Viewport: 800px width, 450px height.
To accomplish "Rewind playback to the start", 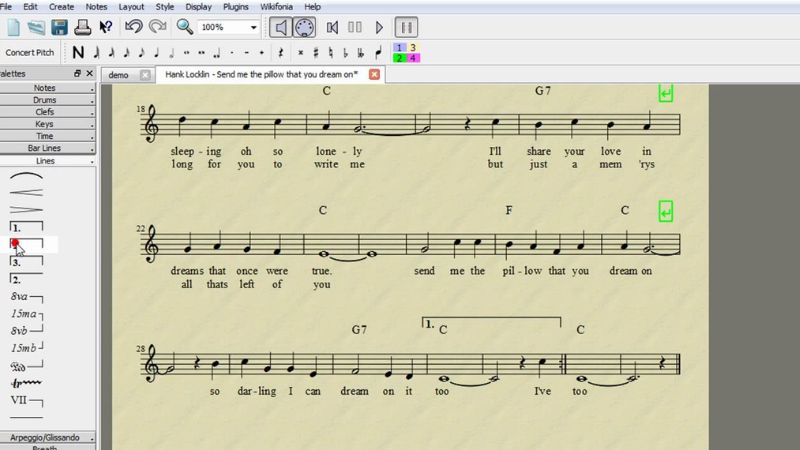I will (x=332, y=27).
